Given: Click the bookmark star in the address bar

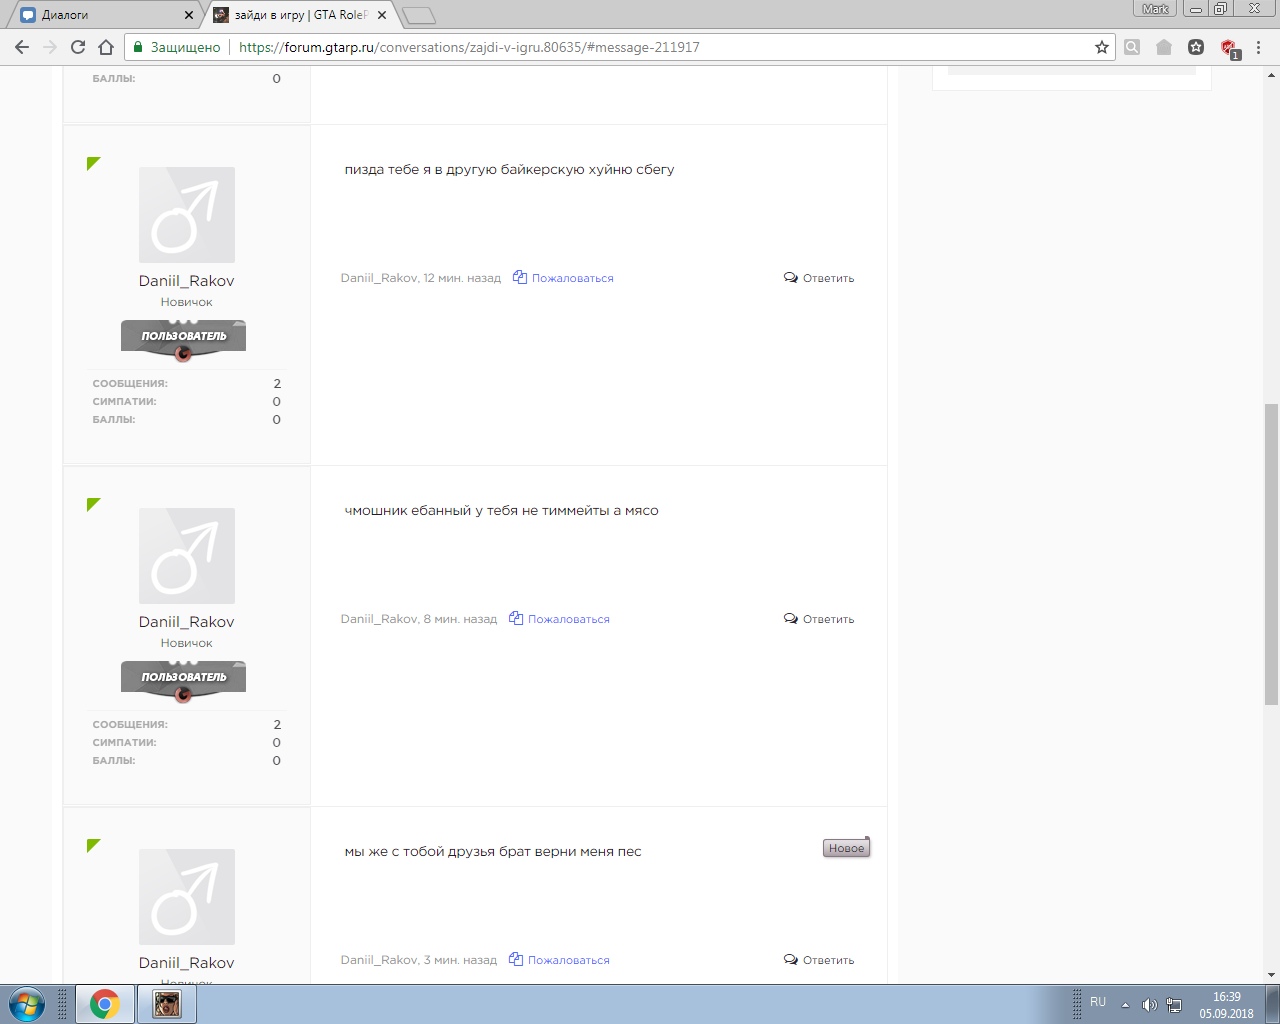Looking at the screenshot, I should pyautogui.click(x=1102, y=47).
